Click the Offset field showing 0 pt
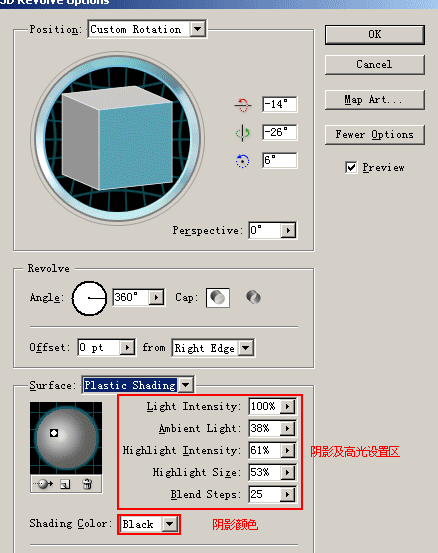 99,348
